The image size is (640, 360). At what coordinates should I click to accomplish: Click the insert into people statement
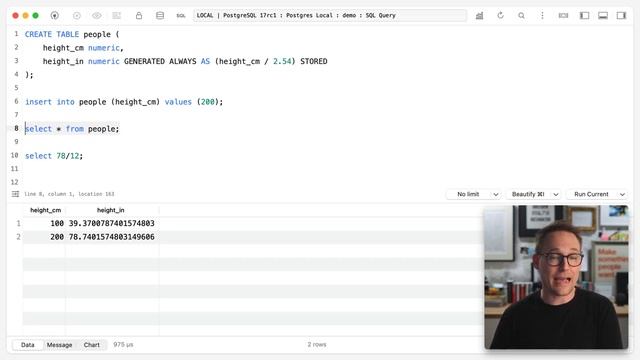tap(124, 102)
